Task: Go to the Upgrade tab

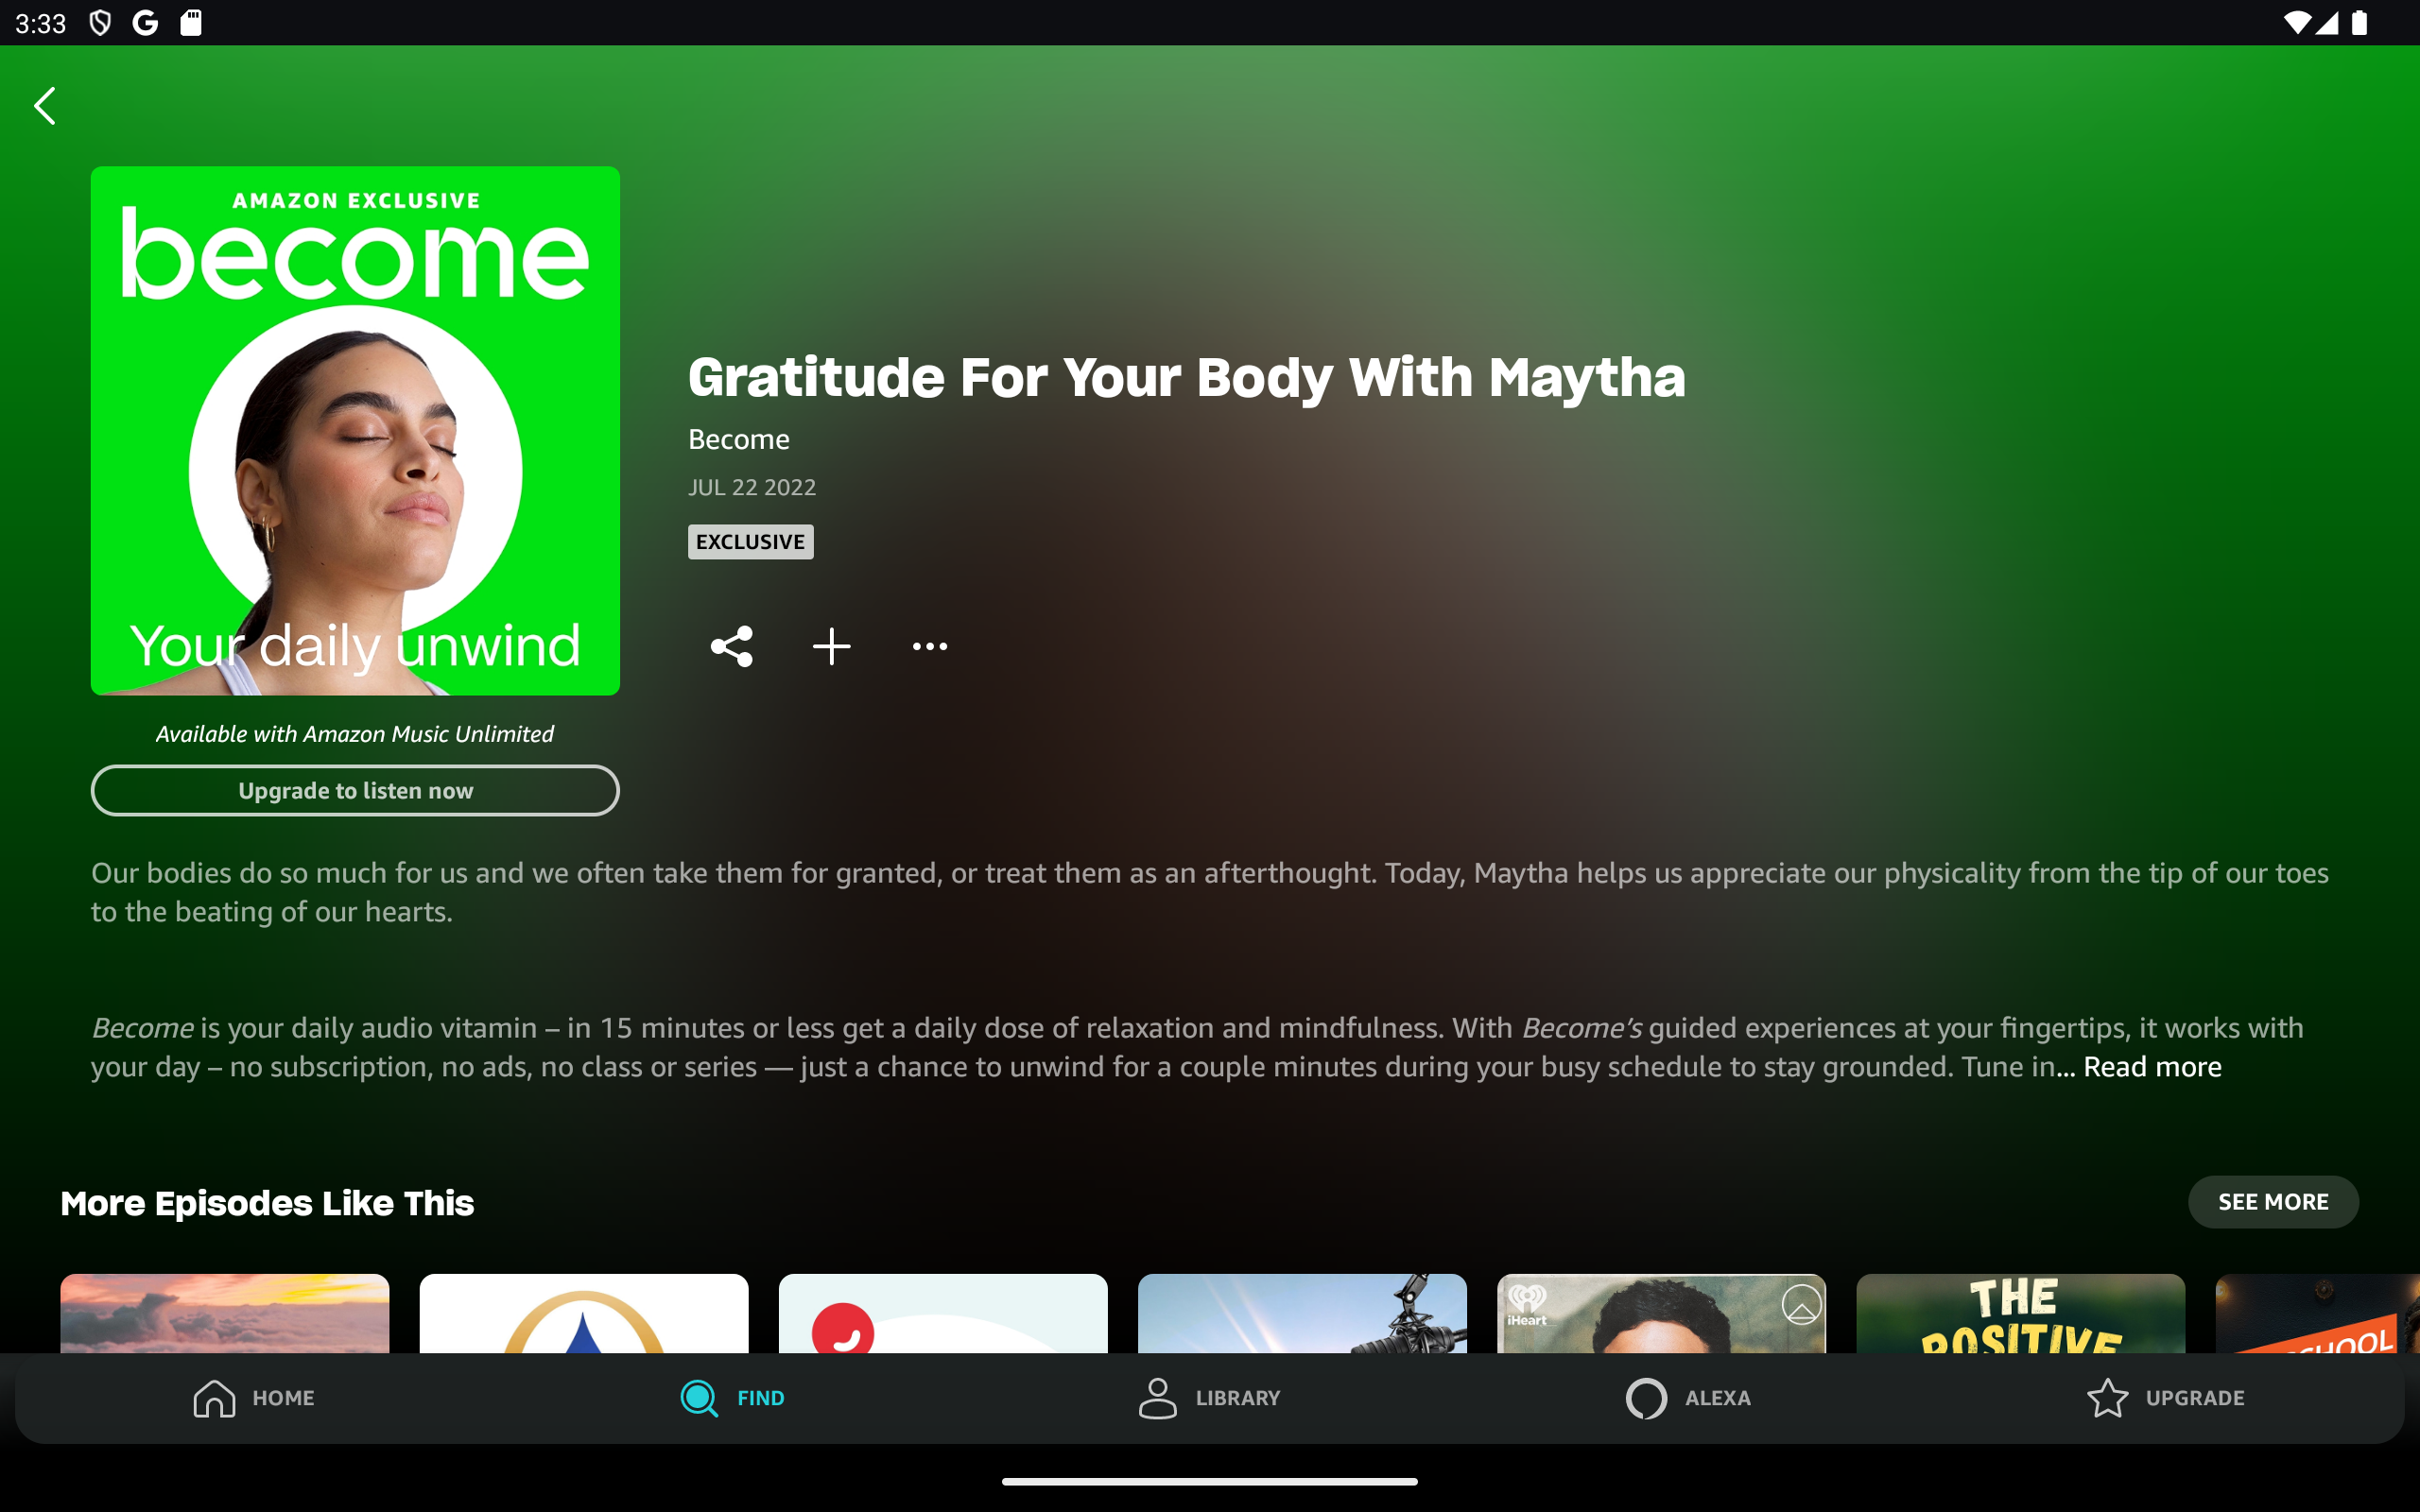Action: [2166, 1398]
